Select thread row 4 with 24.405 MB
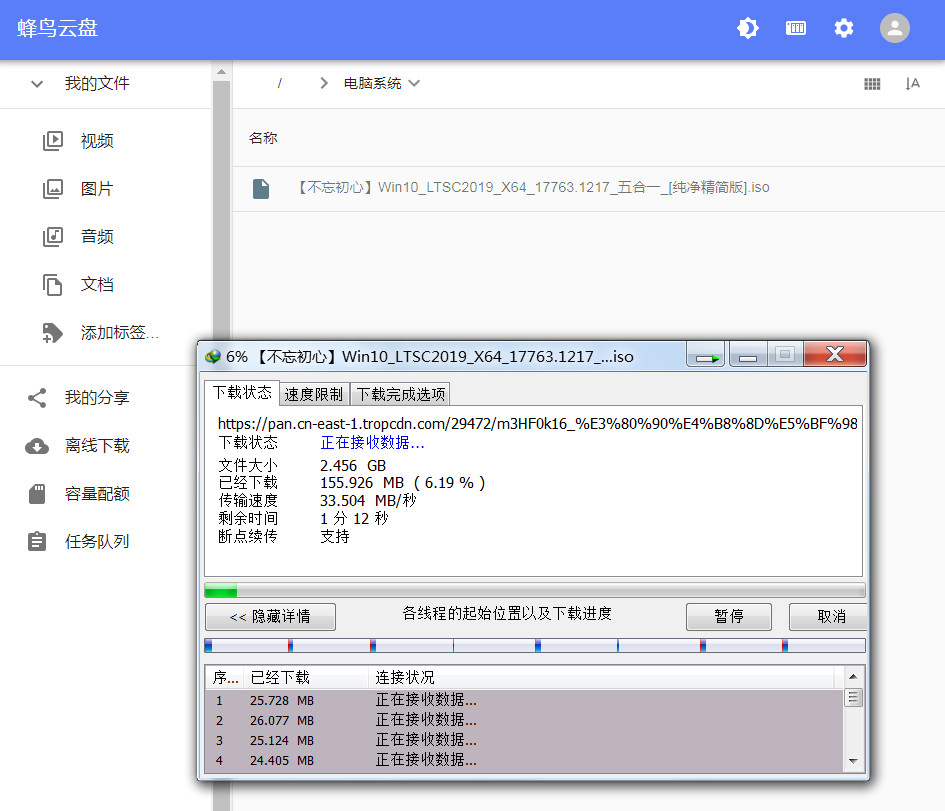This screenshot has width=945, height=811. (523, 760)
